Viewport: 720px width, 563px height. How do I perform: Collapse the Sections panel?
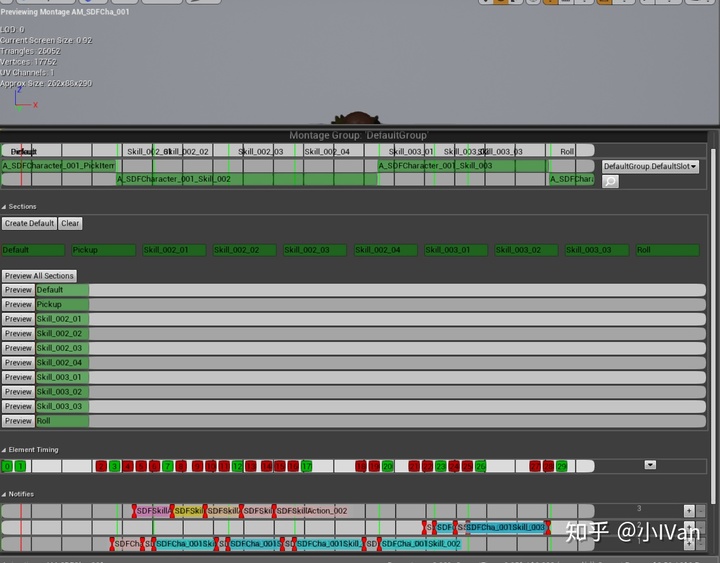[x=4, y=207]
